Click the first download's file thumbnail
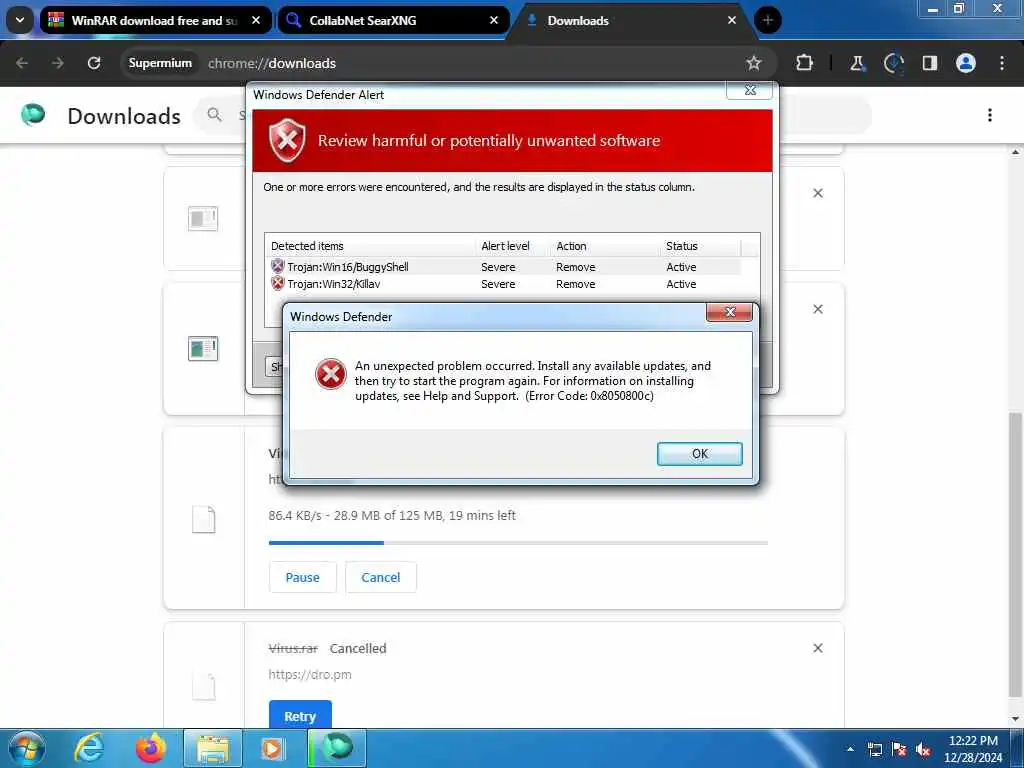This screenshot has height=768, width=1024. point(203,219)
